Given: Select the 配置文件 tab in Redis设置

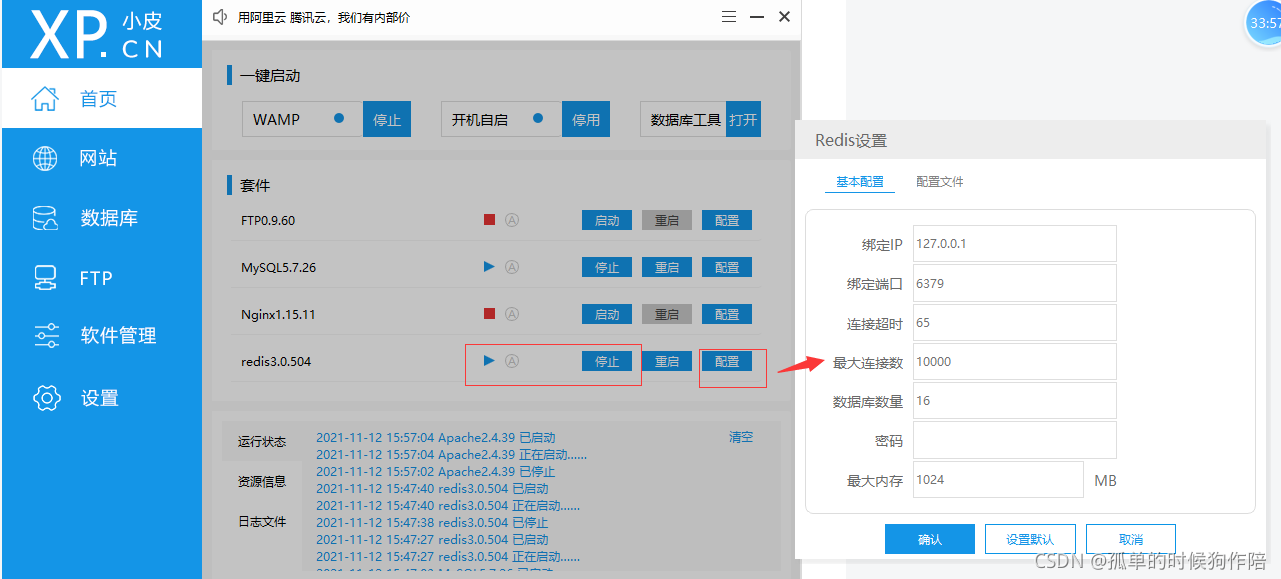Looking at the screenshot, I should [x=940, y=182].
